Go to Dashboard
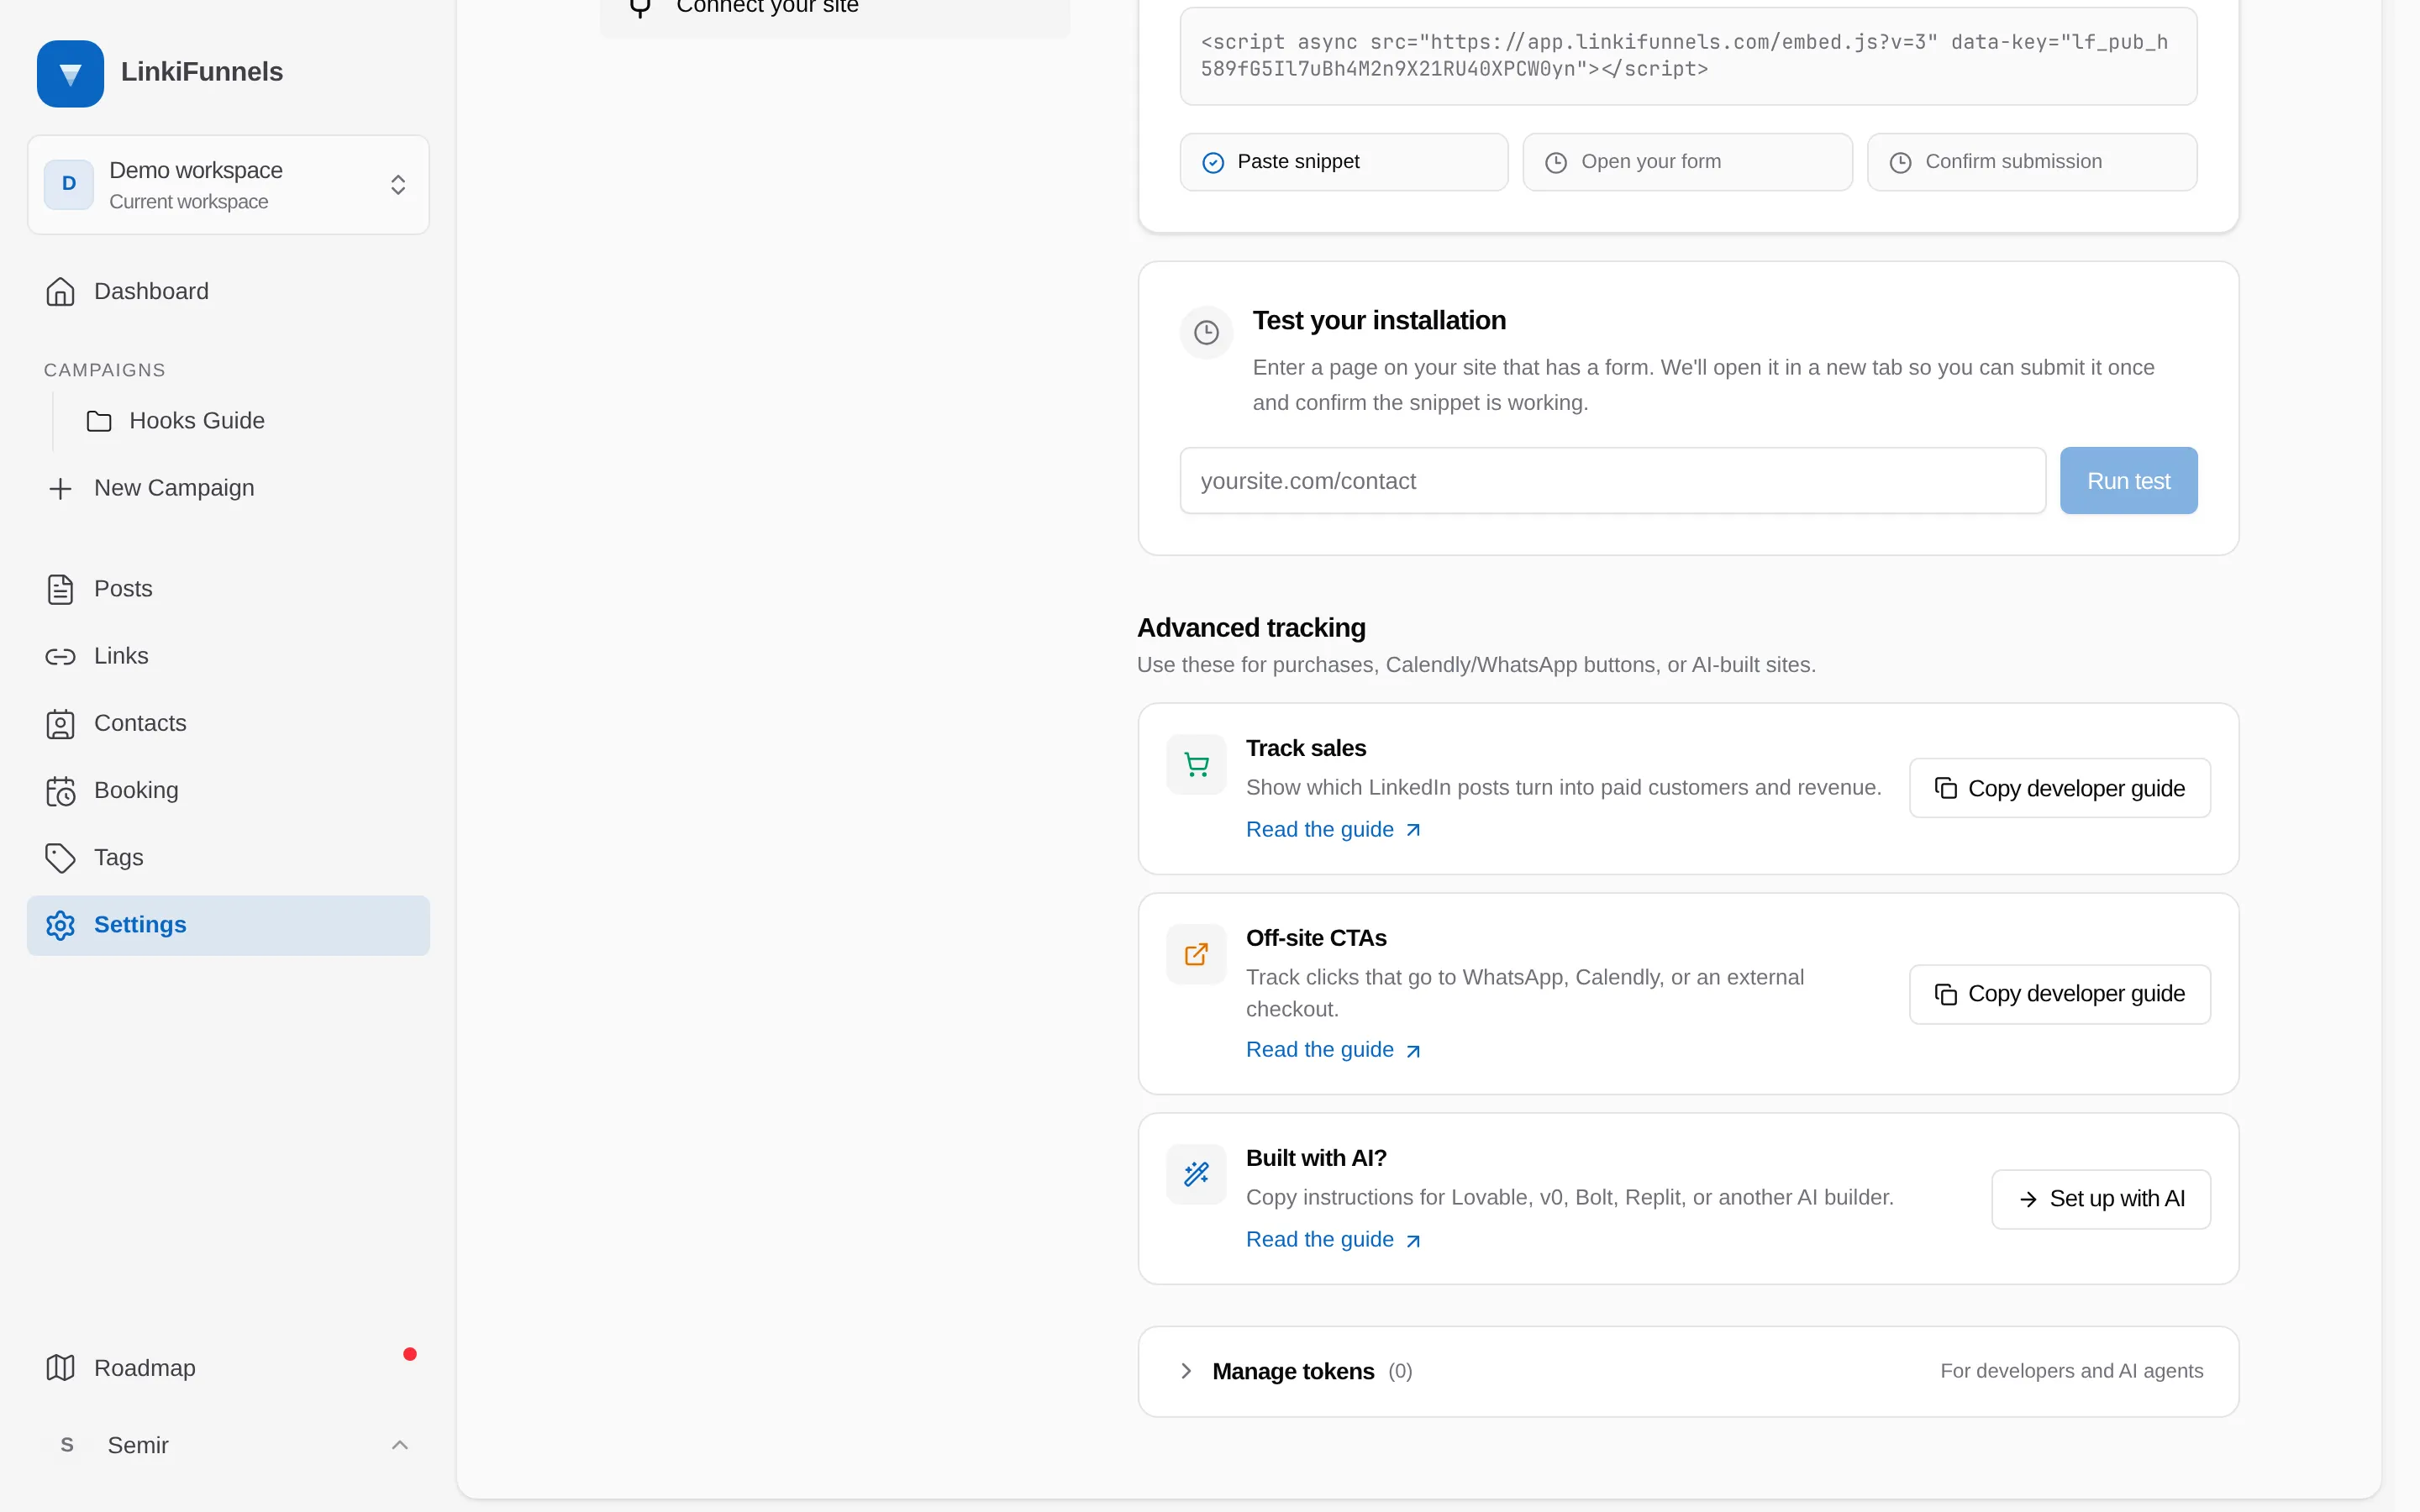 228,291
